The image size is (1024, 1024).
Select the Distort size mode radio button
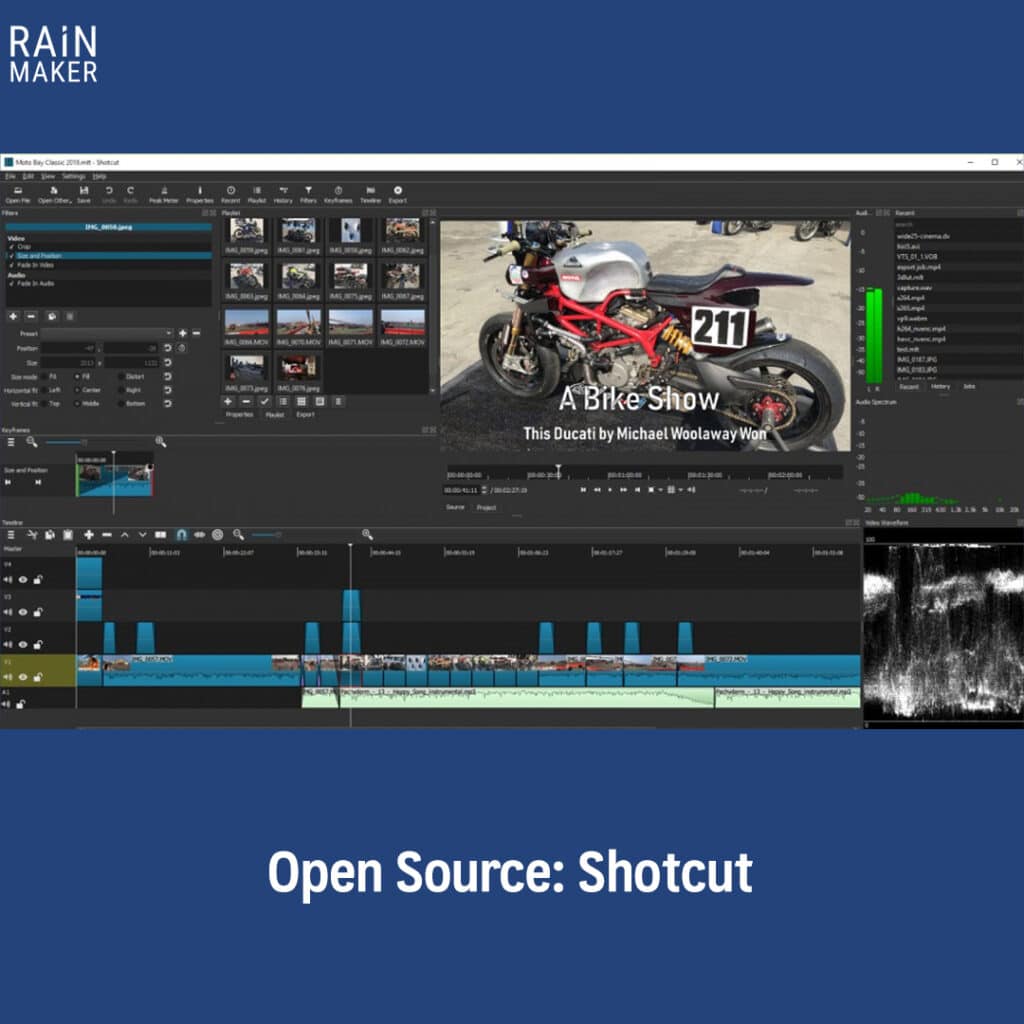coord(121,376)
